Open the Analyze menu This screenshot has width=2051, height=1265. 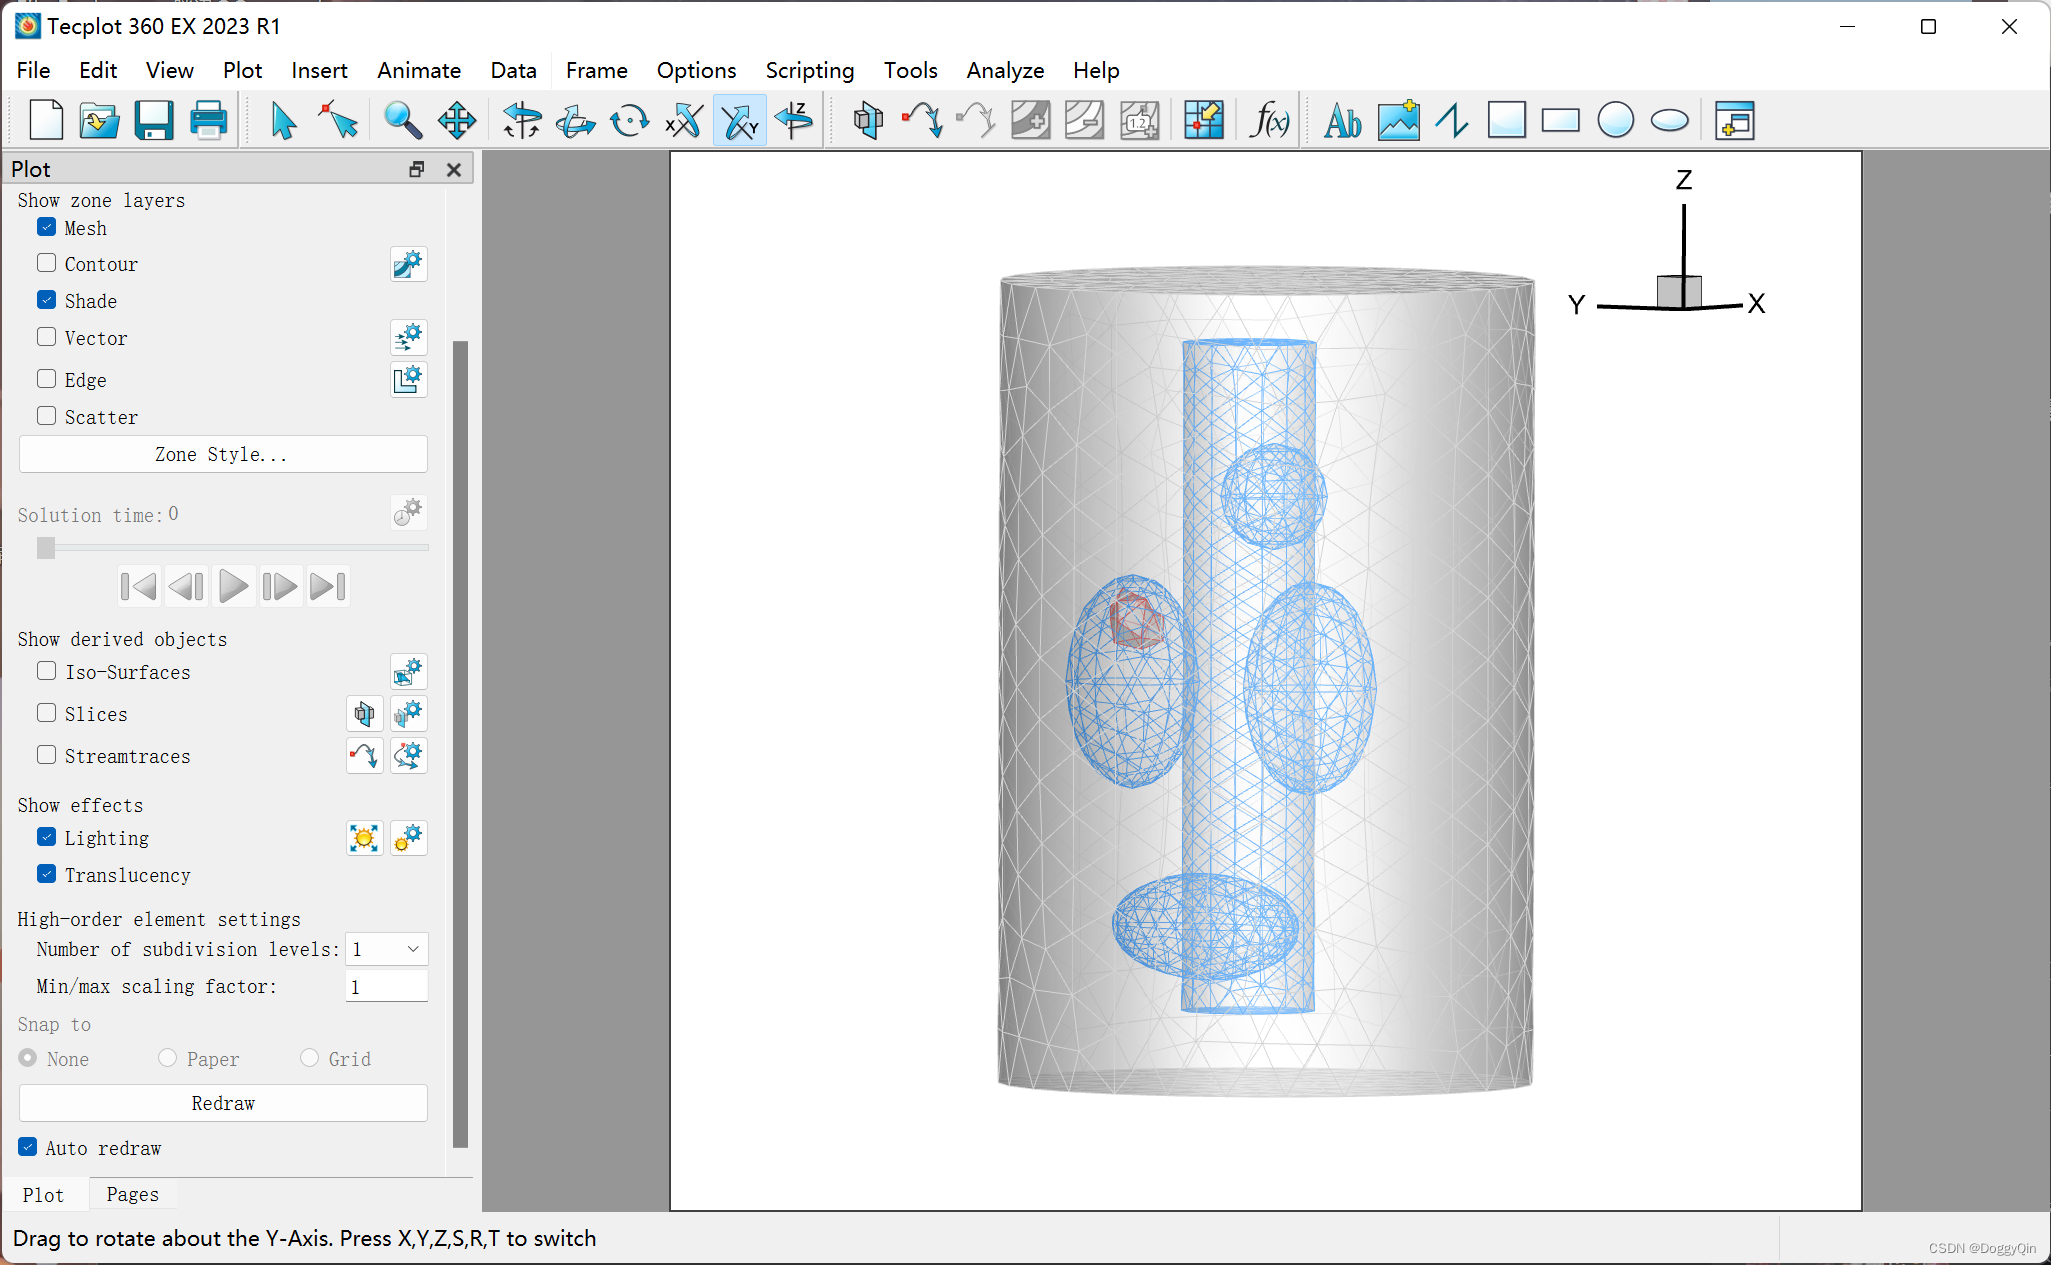pyautogui.click(x=1004, y=70)
